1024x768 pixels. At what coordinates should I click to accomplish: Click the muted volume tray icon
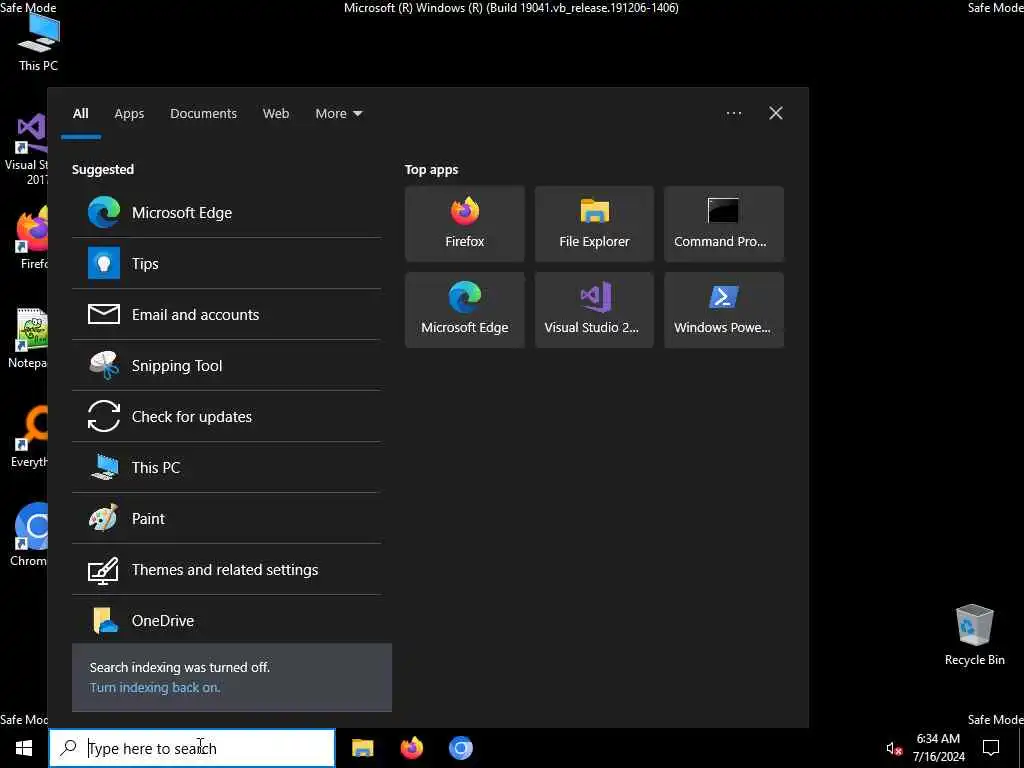[x=894, y=749]
